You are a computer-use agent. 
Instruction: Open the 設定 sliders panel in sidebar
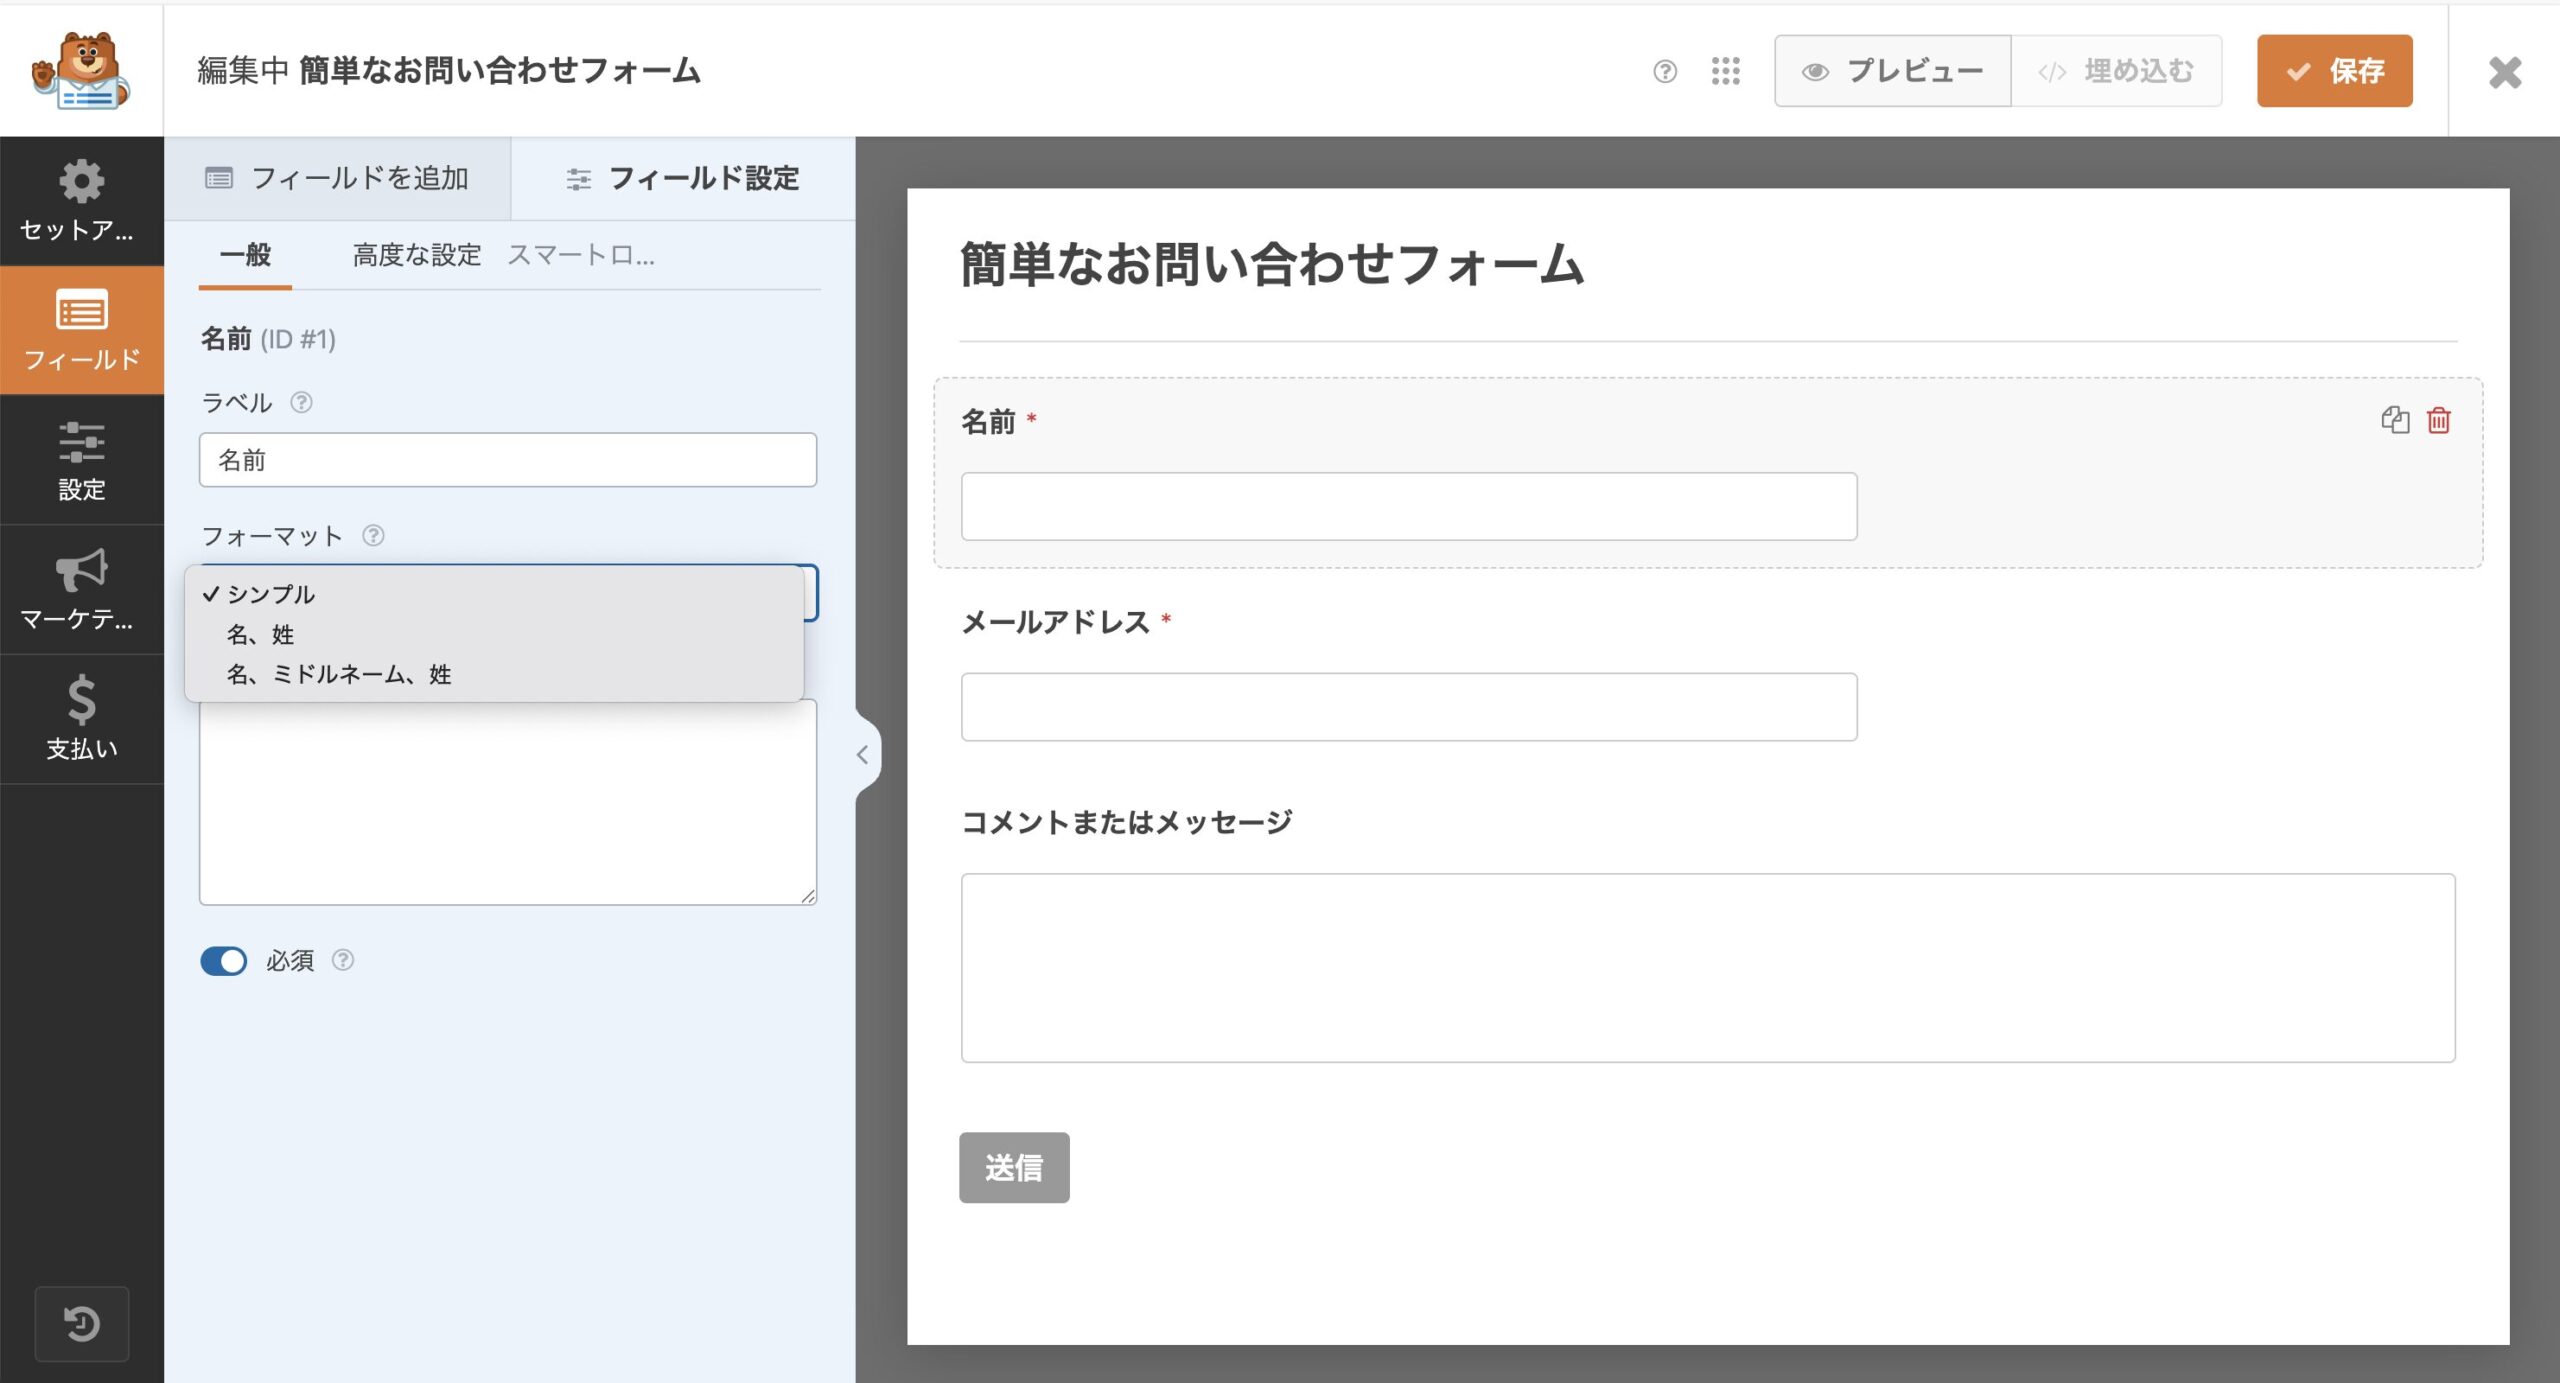[x=81, y=460]
